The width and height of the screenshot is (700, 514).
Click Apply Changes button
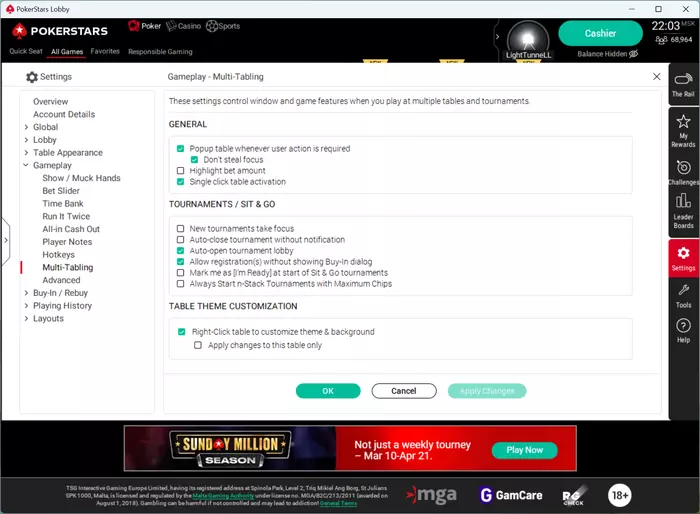487,391
